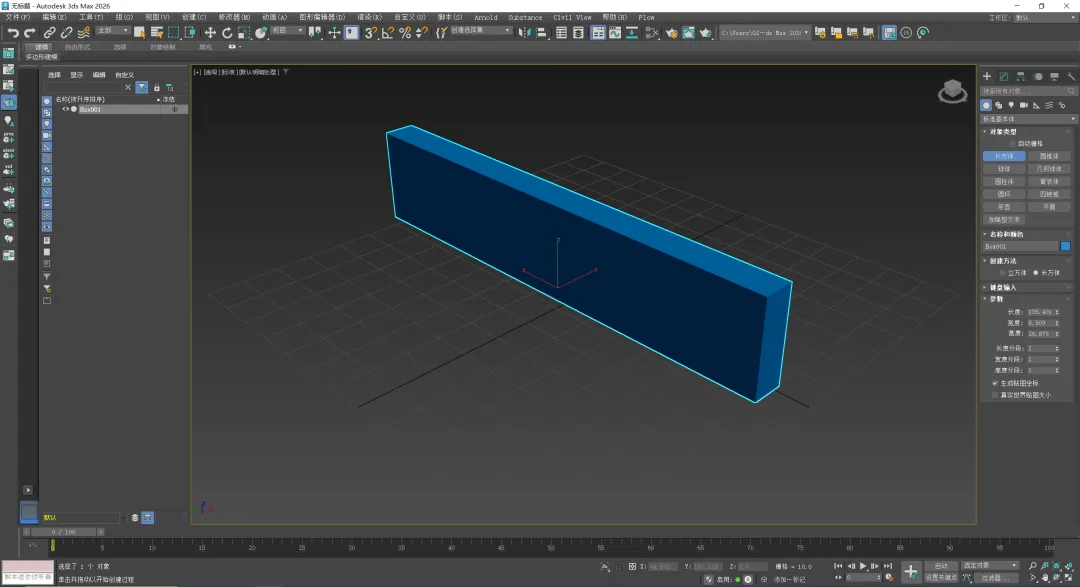This screenshot has height=587, width=1080.
Task: Toggle the Angle Snap icon
Action: (x=388, y=32)
